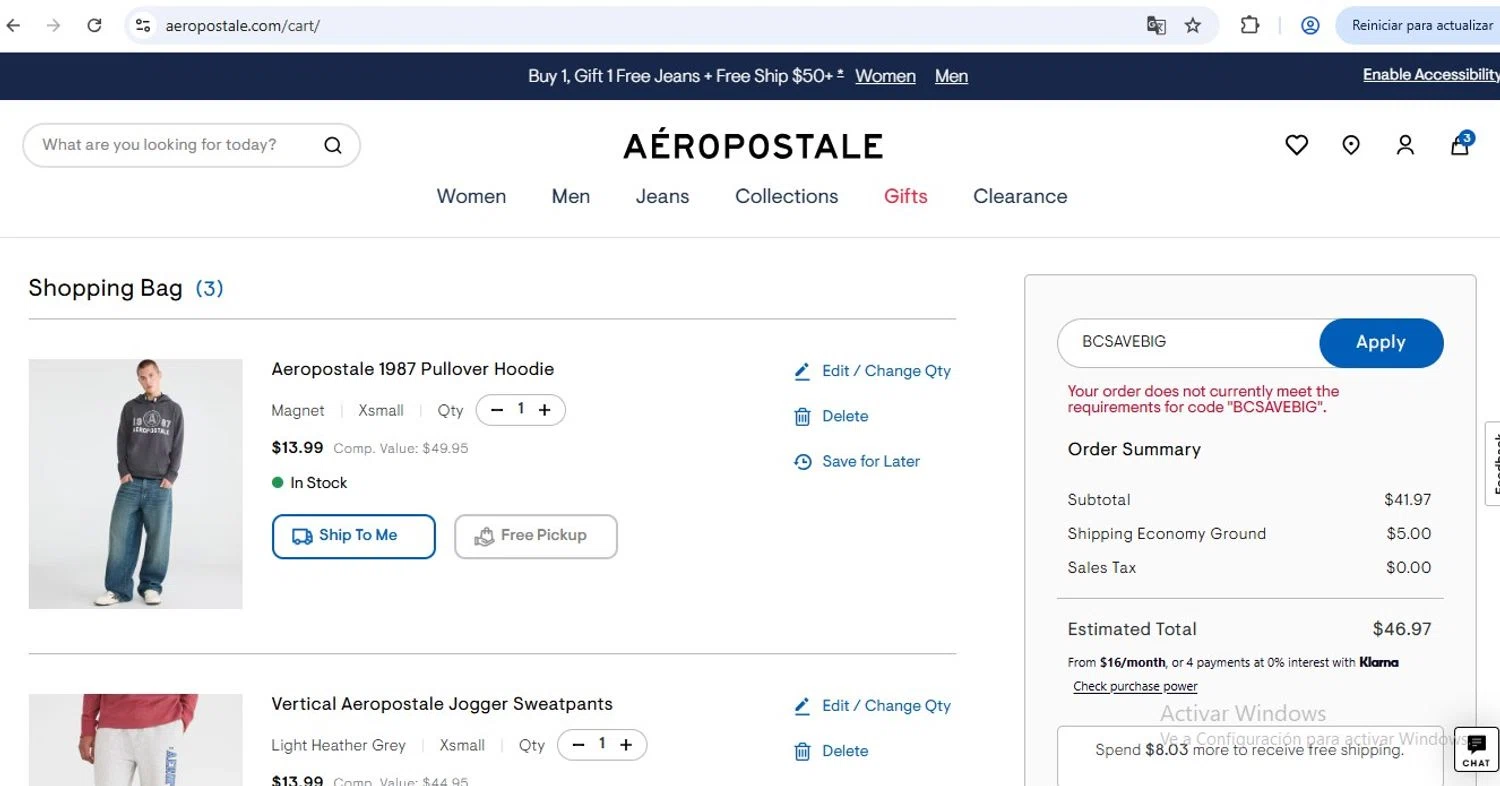Decrease the hoodie quantity with minus
1500x786 pixels.
497,410
